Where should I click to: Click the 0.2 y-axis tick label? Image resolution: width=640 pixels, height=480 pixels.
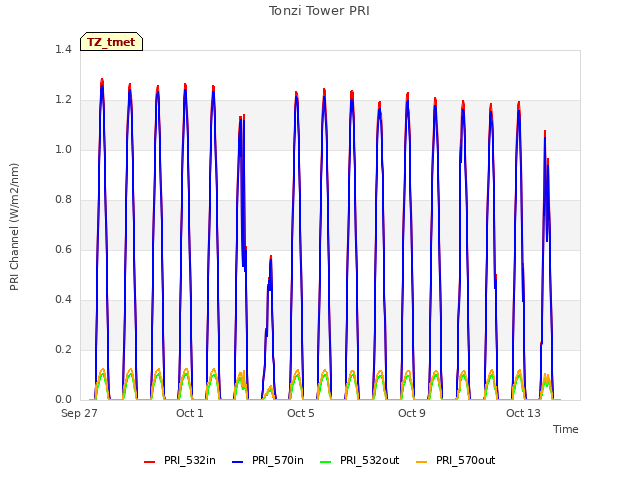[63, 350]
